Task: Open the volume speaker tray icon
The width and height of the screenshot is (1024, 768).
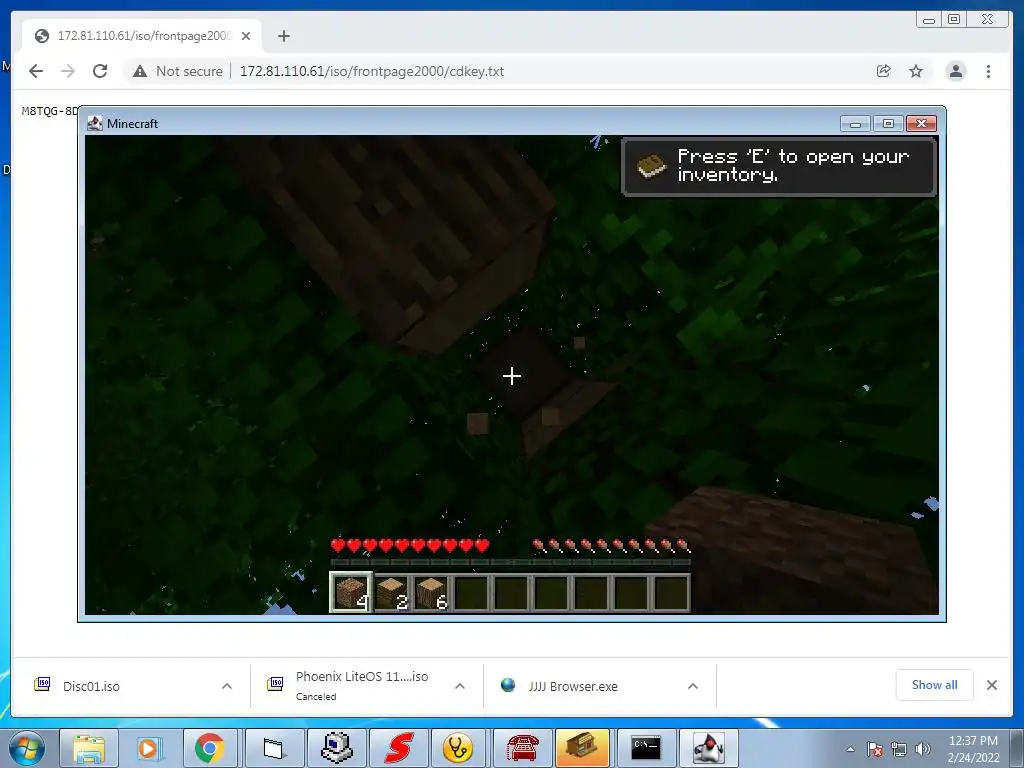Action: click(923, 749)
